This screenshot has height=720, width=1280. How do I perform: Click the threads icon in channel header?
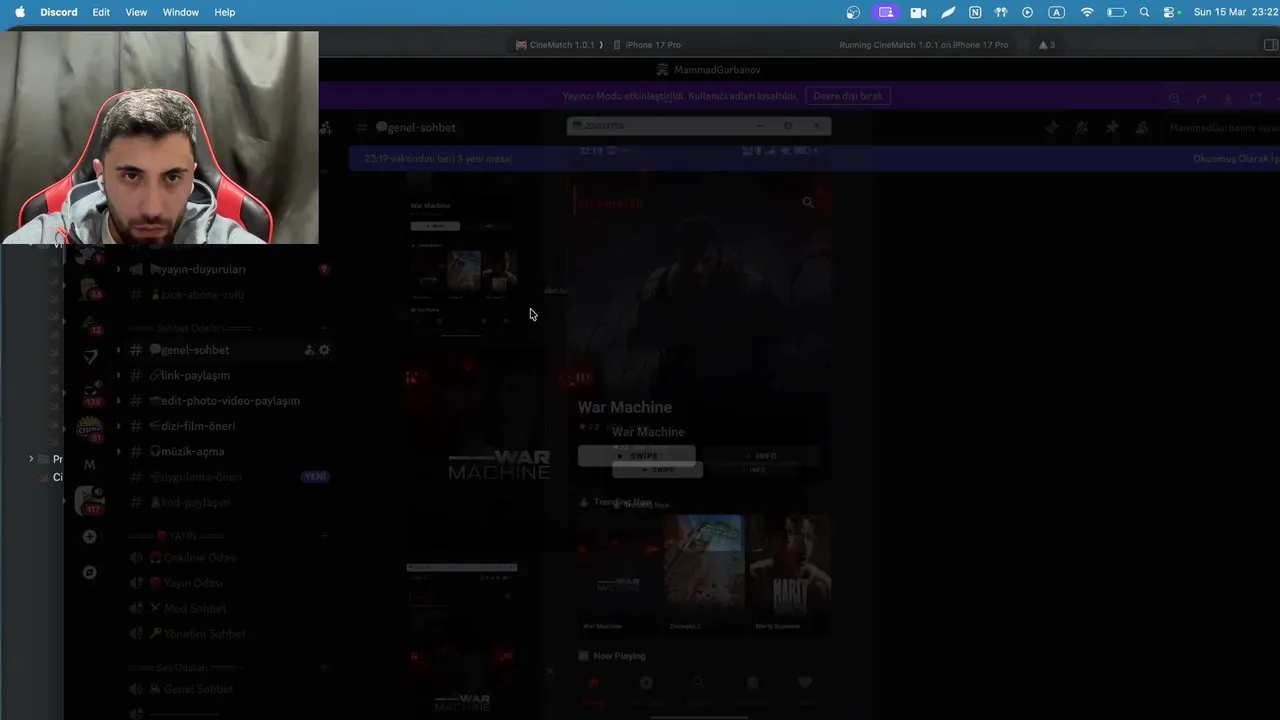point(1051,128)
